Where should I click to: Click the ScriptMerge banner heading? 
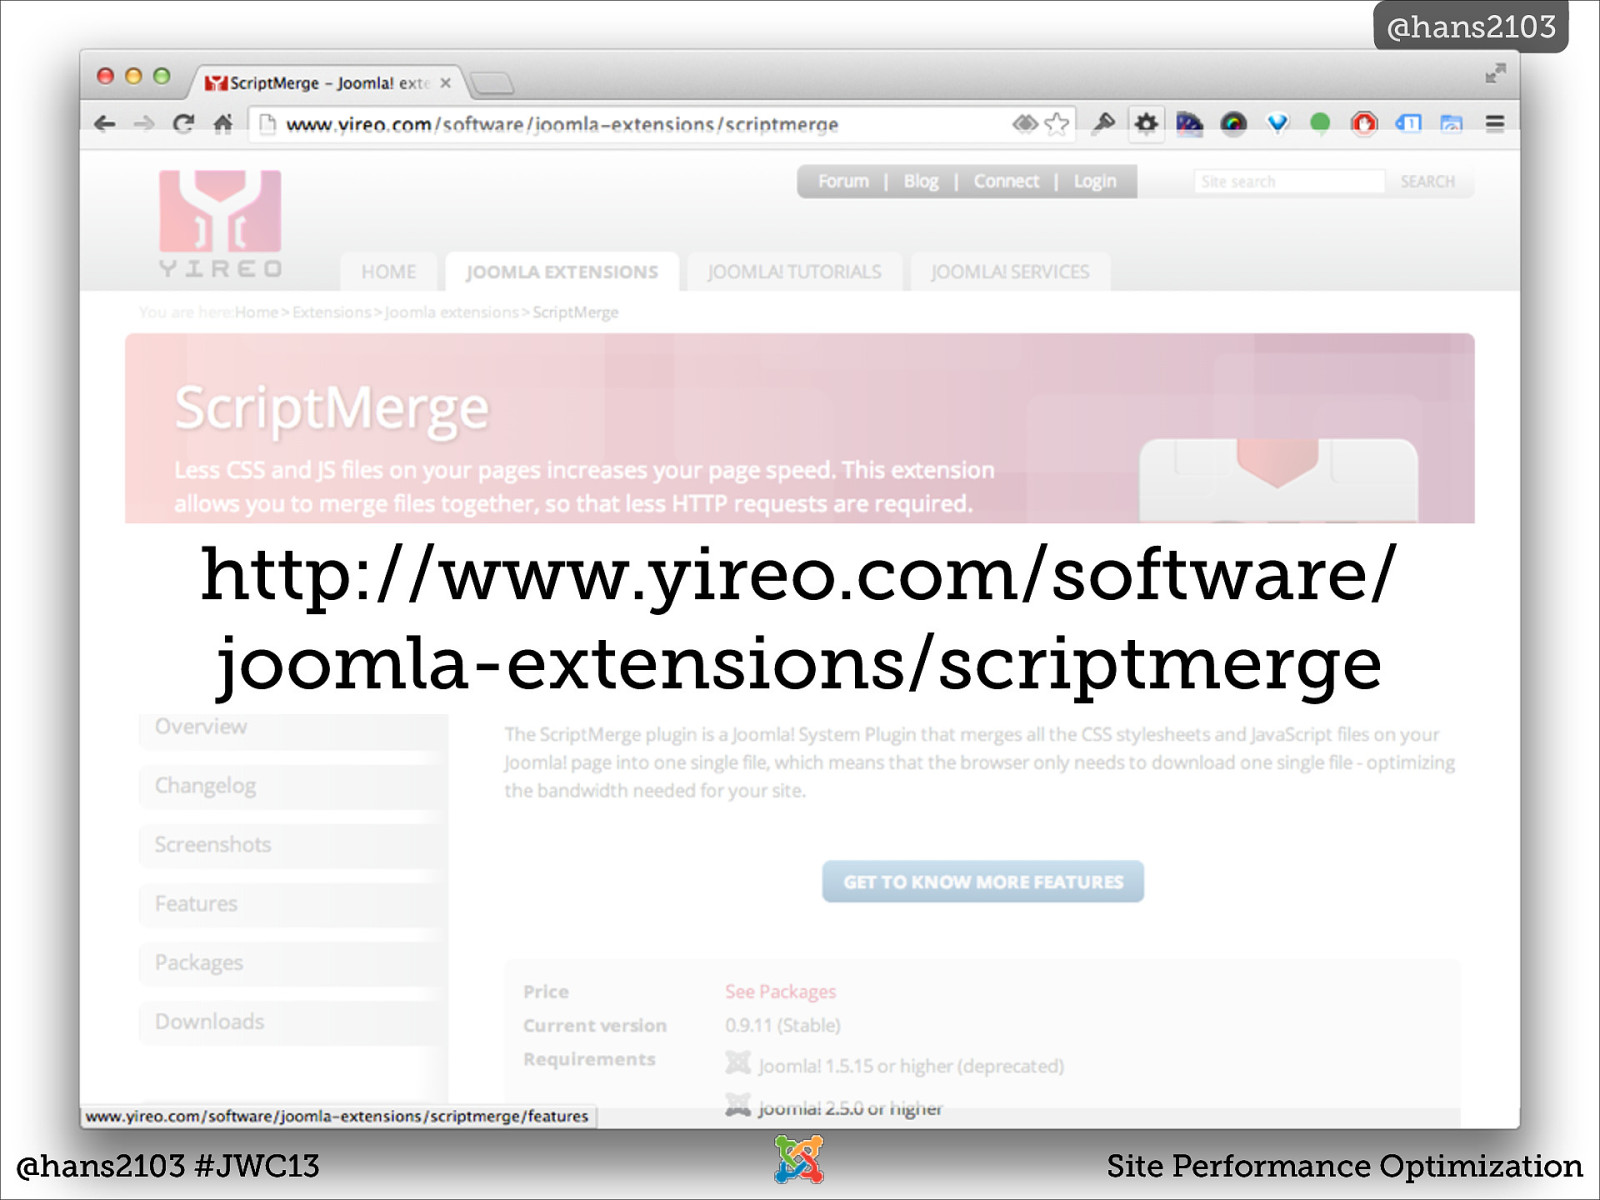point(332,410)
